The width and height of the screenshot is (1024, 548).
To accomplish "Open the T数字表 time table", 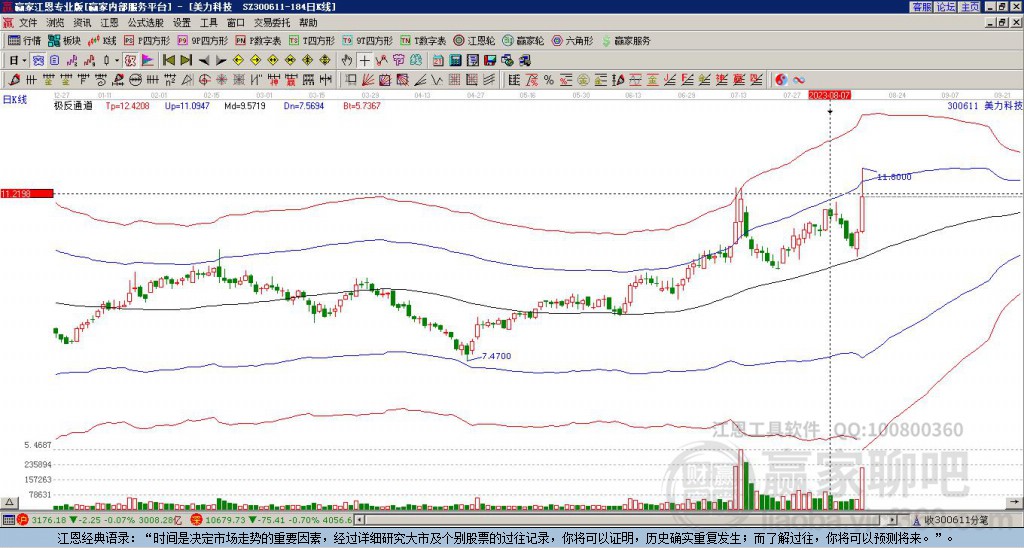I will 423,40.
